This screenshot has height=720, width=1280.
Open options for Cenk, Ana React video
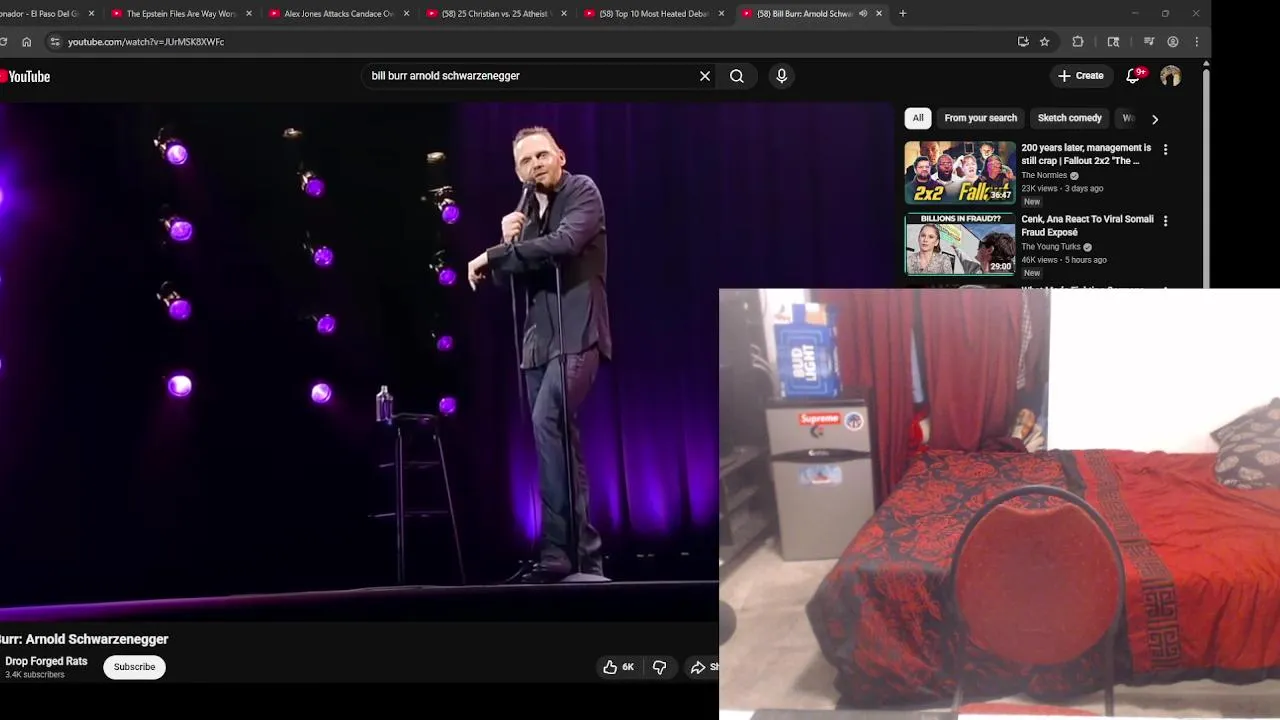(1165, 220)
